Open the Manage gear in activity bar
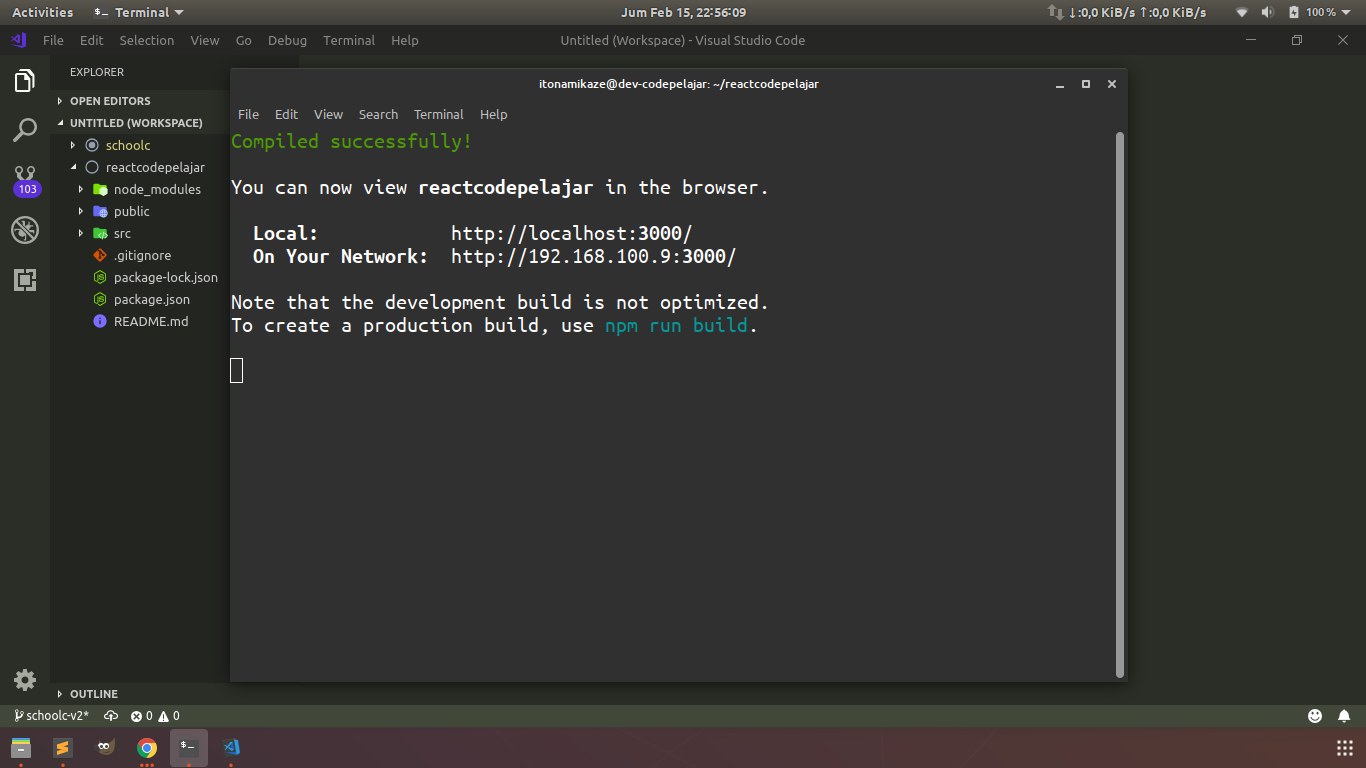Image resolution: width=1366 pixels, height=768 pixels. pyautogui.click(x=25, y=680)
